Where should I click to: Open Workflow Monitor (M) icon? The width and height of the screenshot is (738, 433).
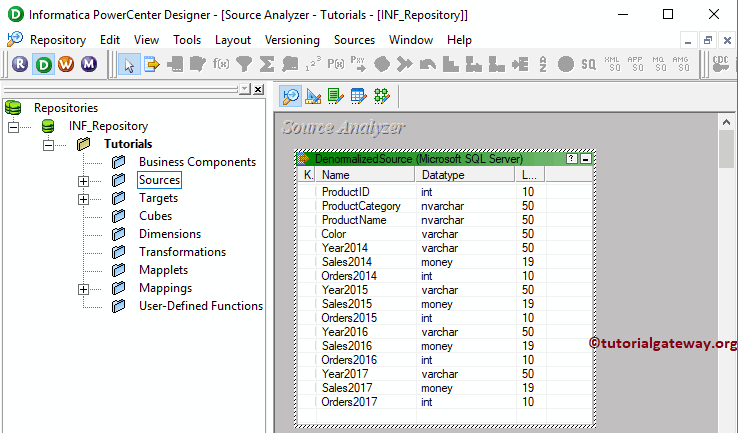pos(90,64)
